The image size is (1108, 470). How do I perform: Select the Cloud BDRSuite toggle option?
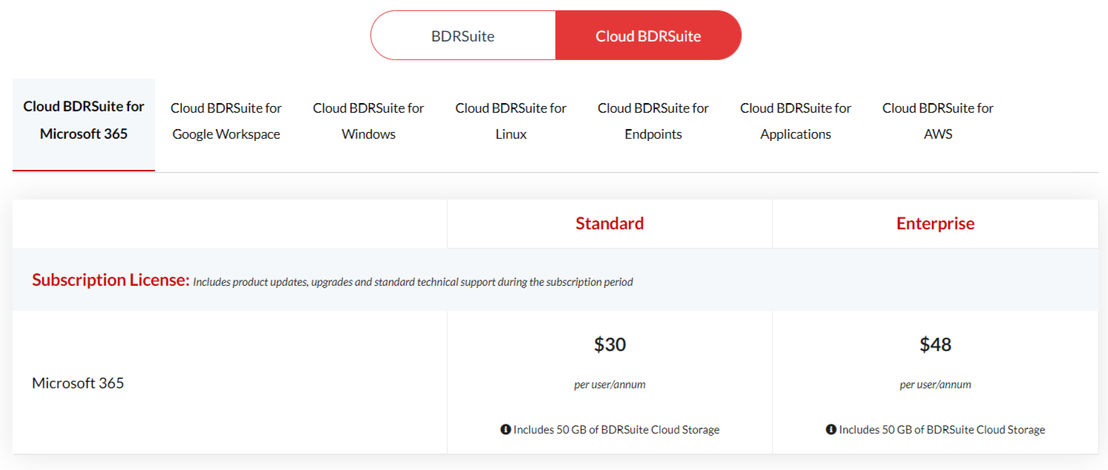pos(648,36)
